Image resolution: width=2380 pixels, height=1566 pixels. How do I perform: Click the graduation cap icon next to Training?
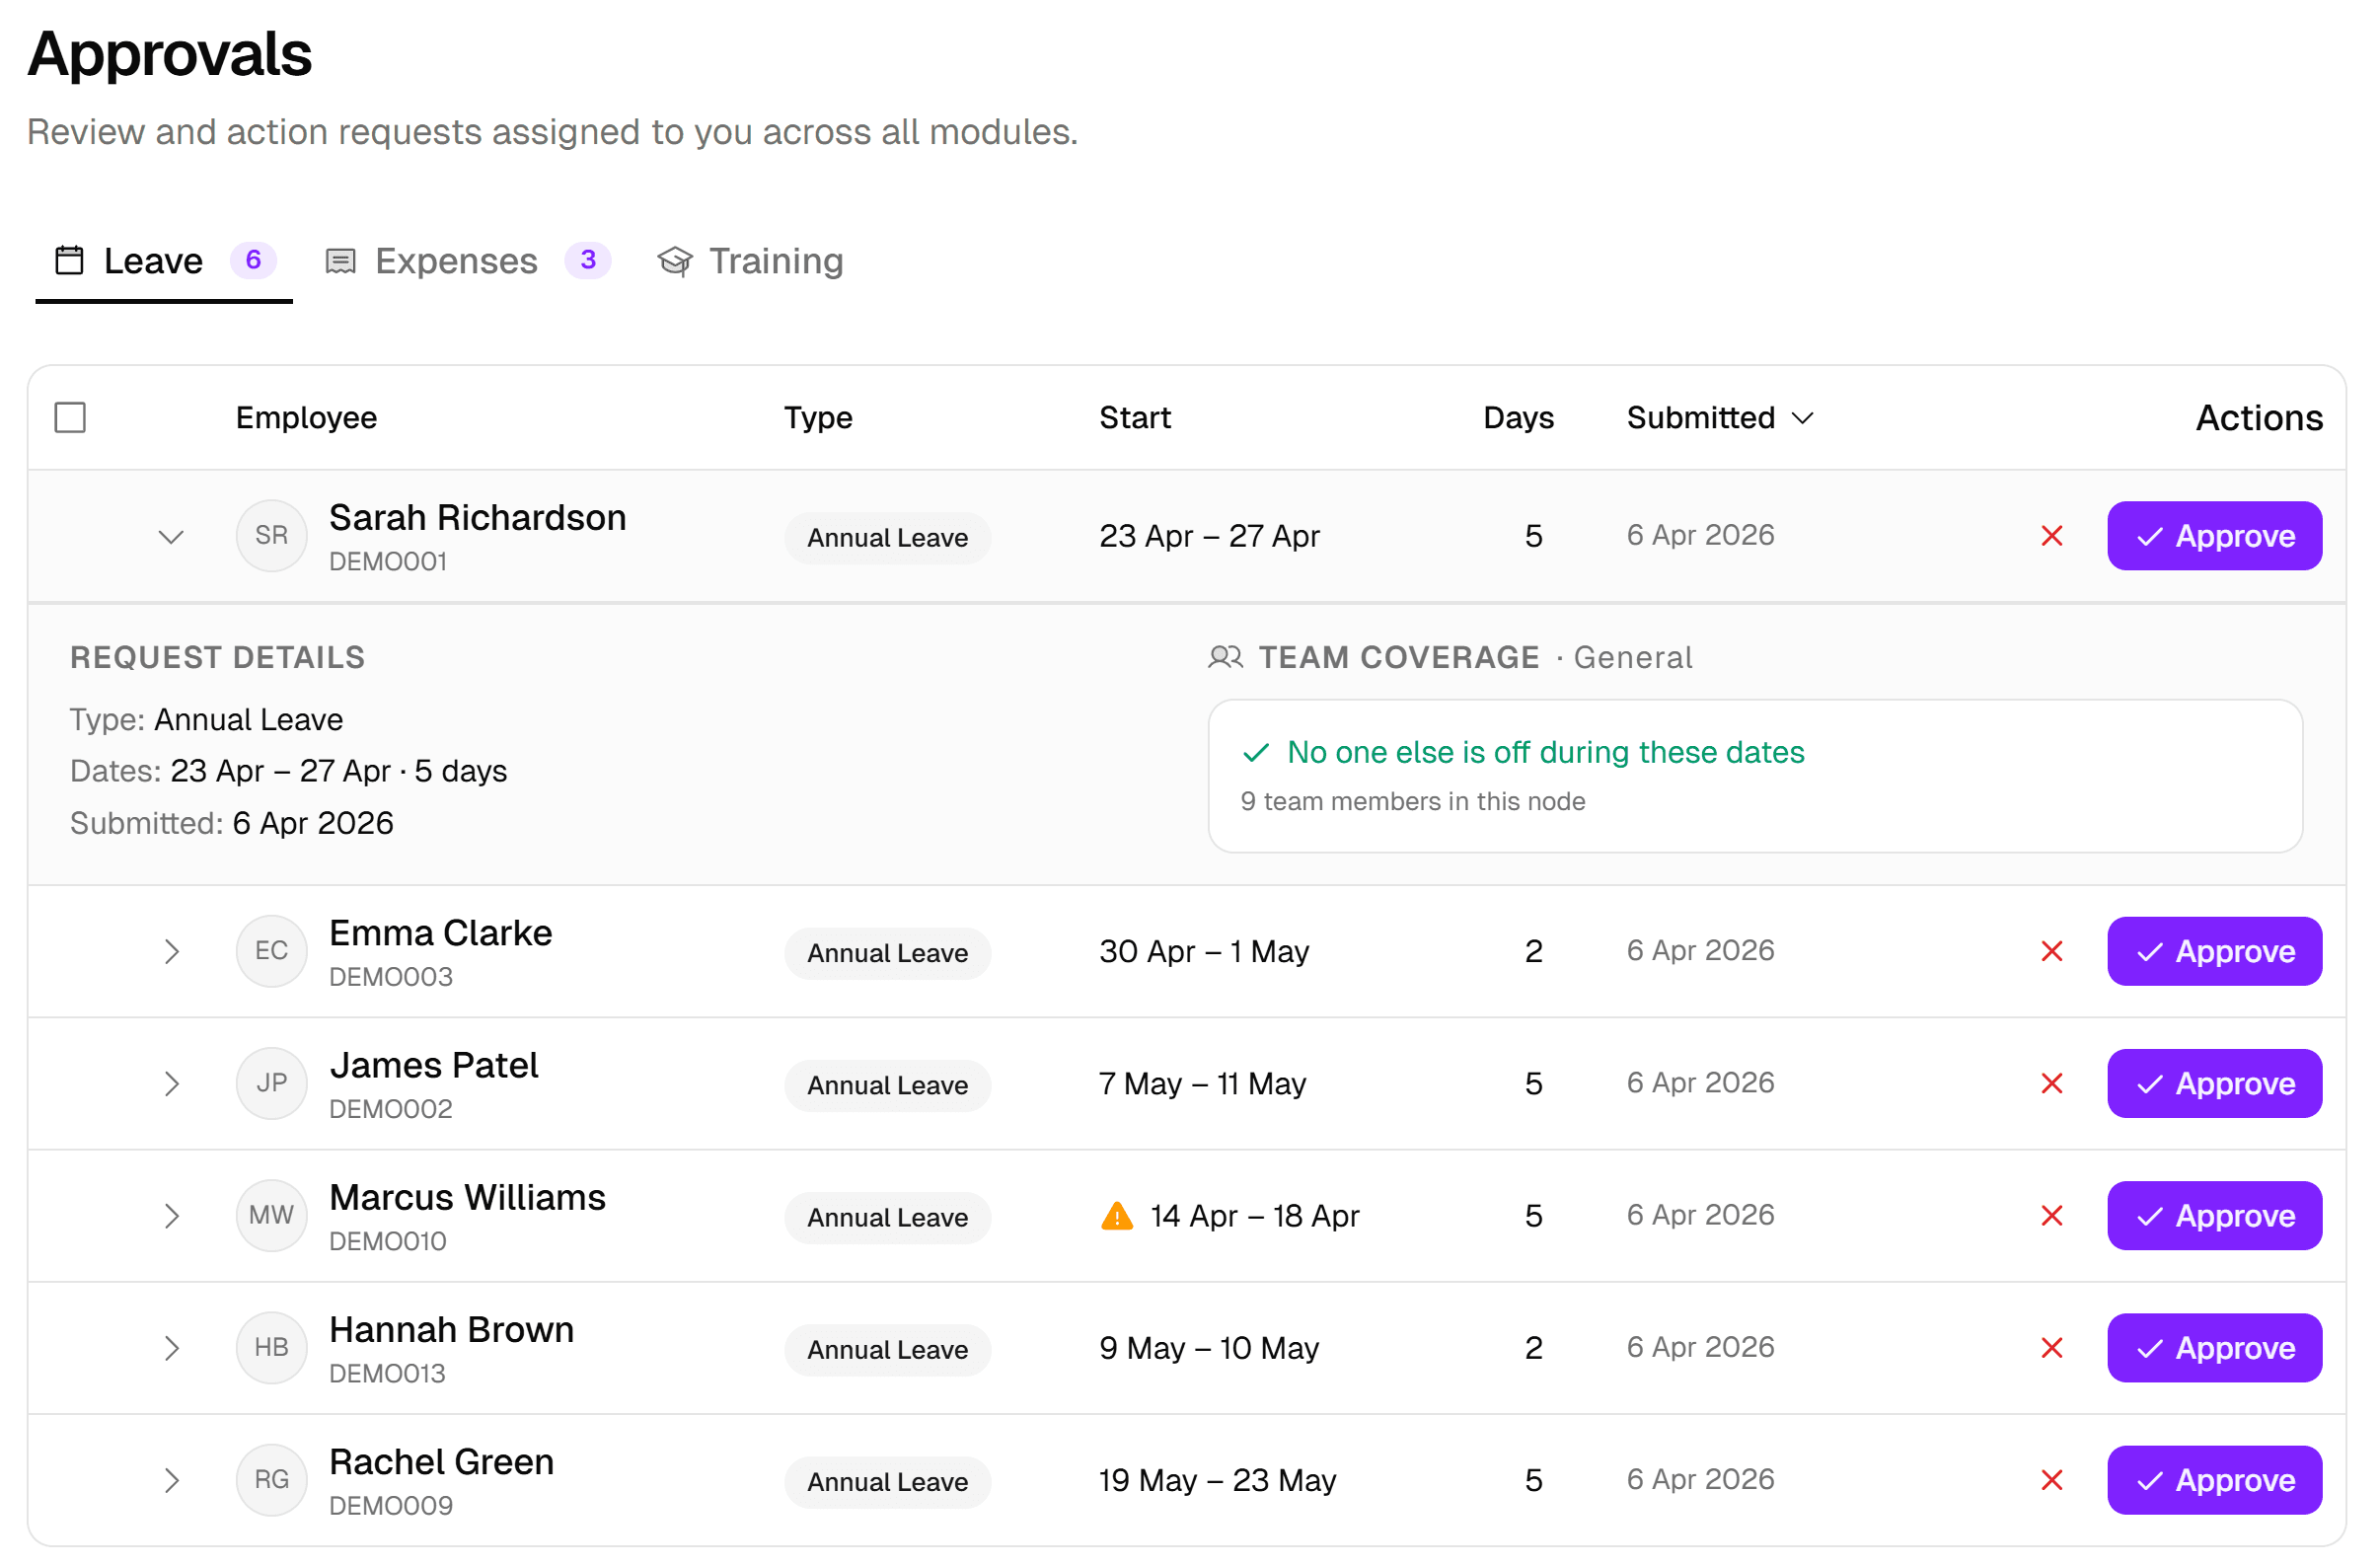click(x=675, y=261)
